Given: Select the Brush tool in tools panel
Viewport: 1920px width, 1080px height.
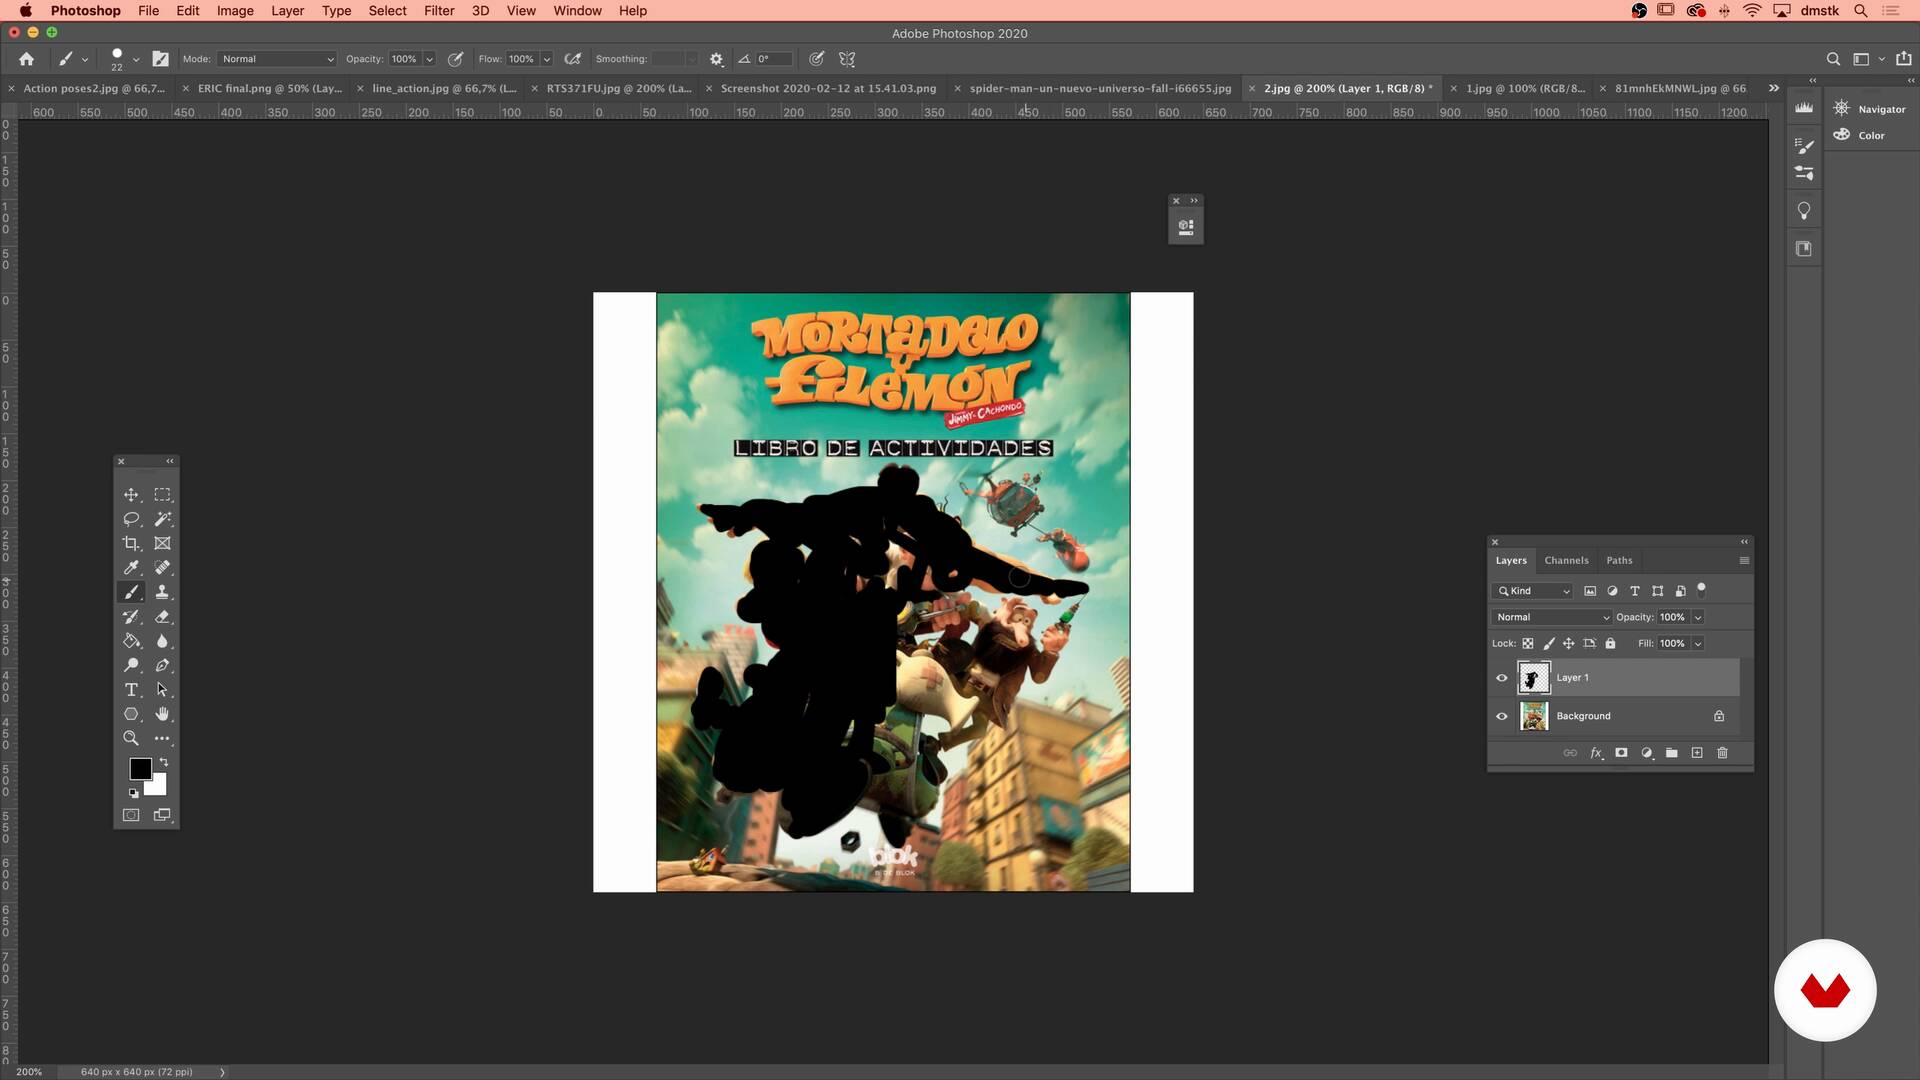Looking at the screenshot, I should point(131,592).
